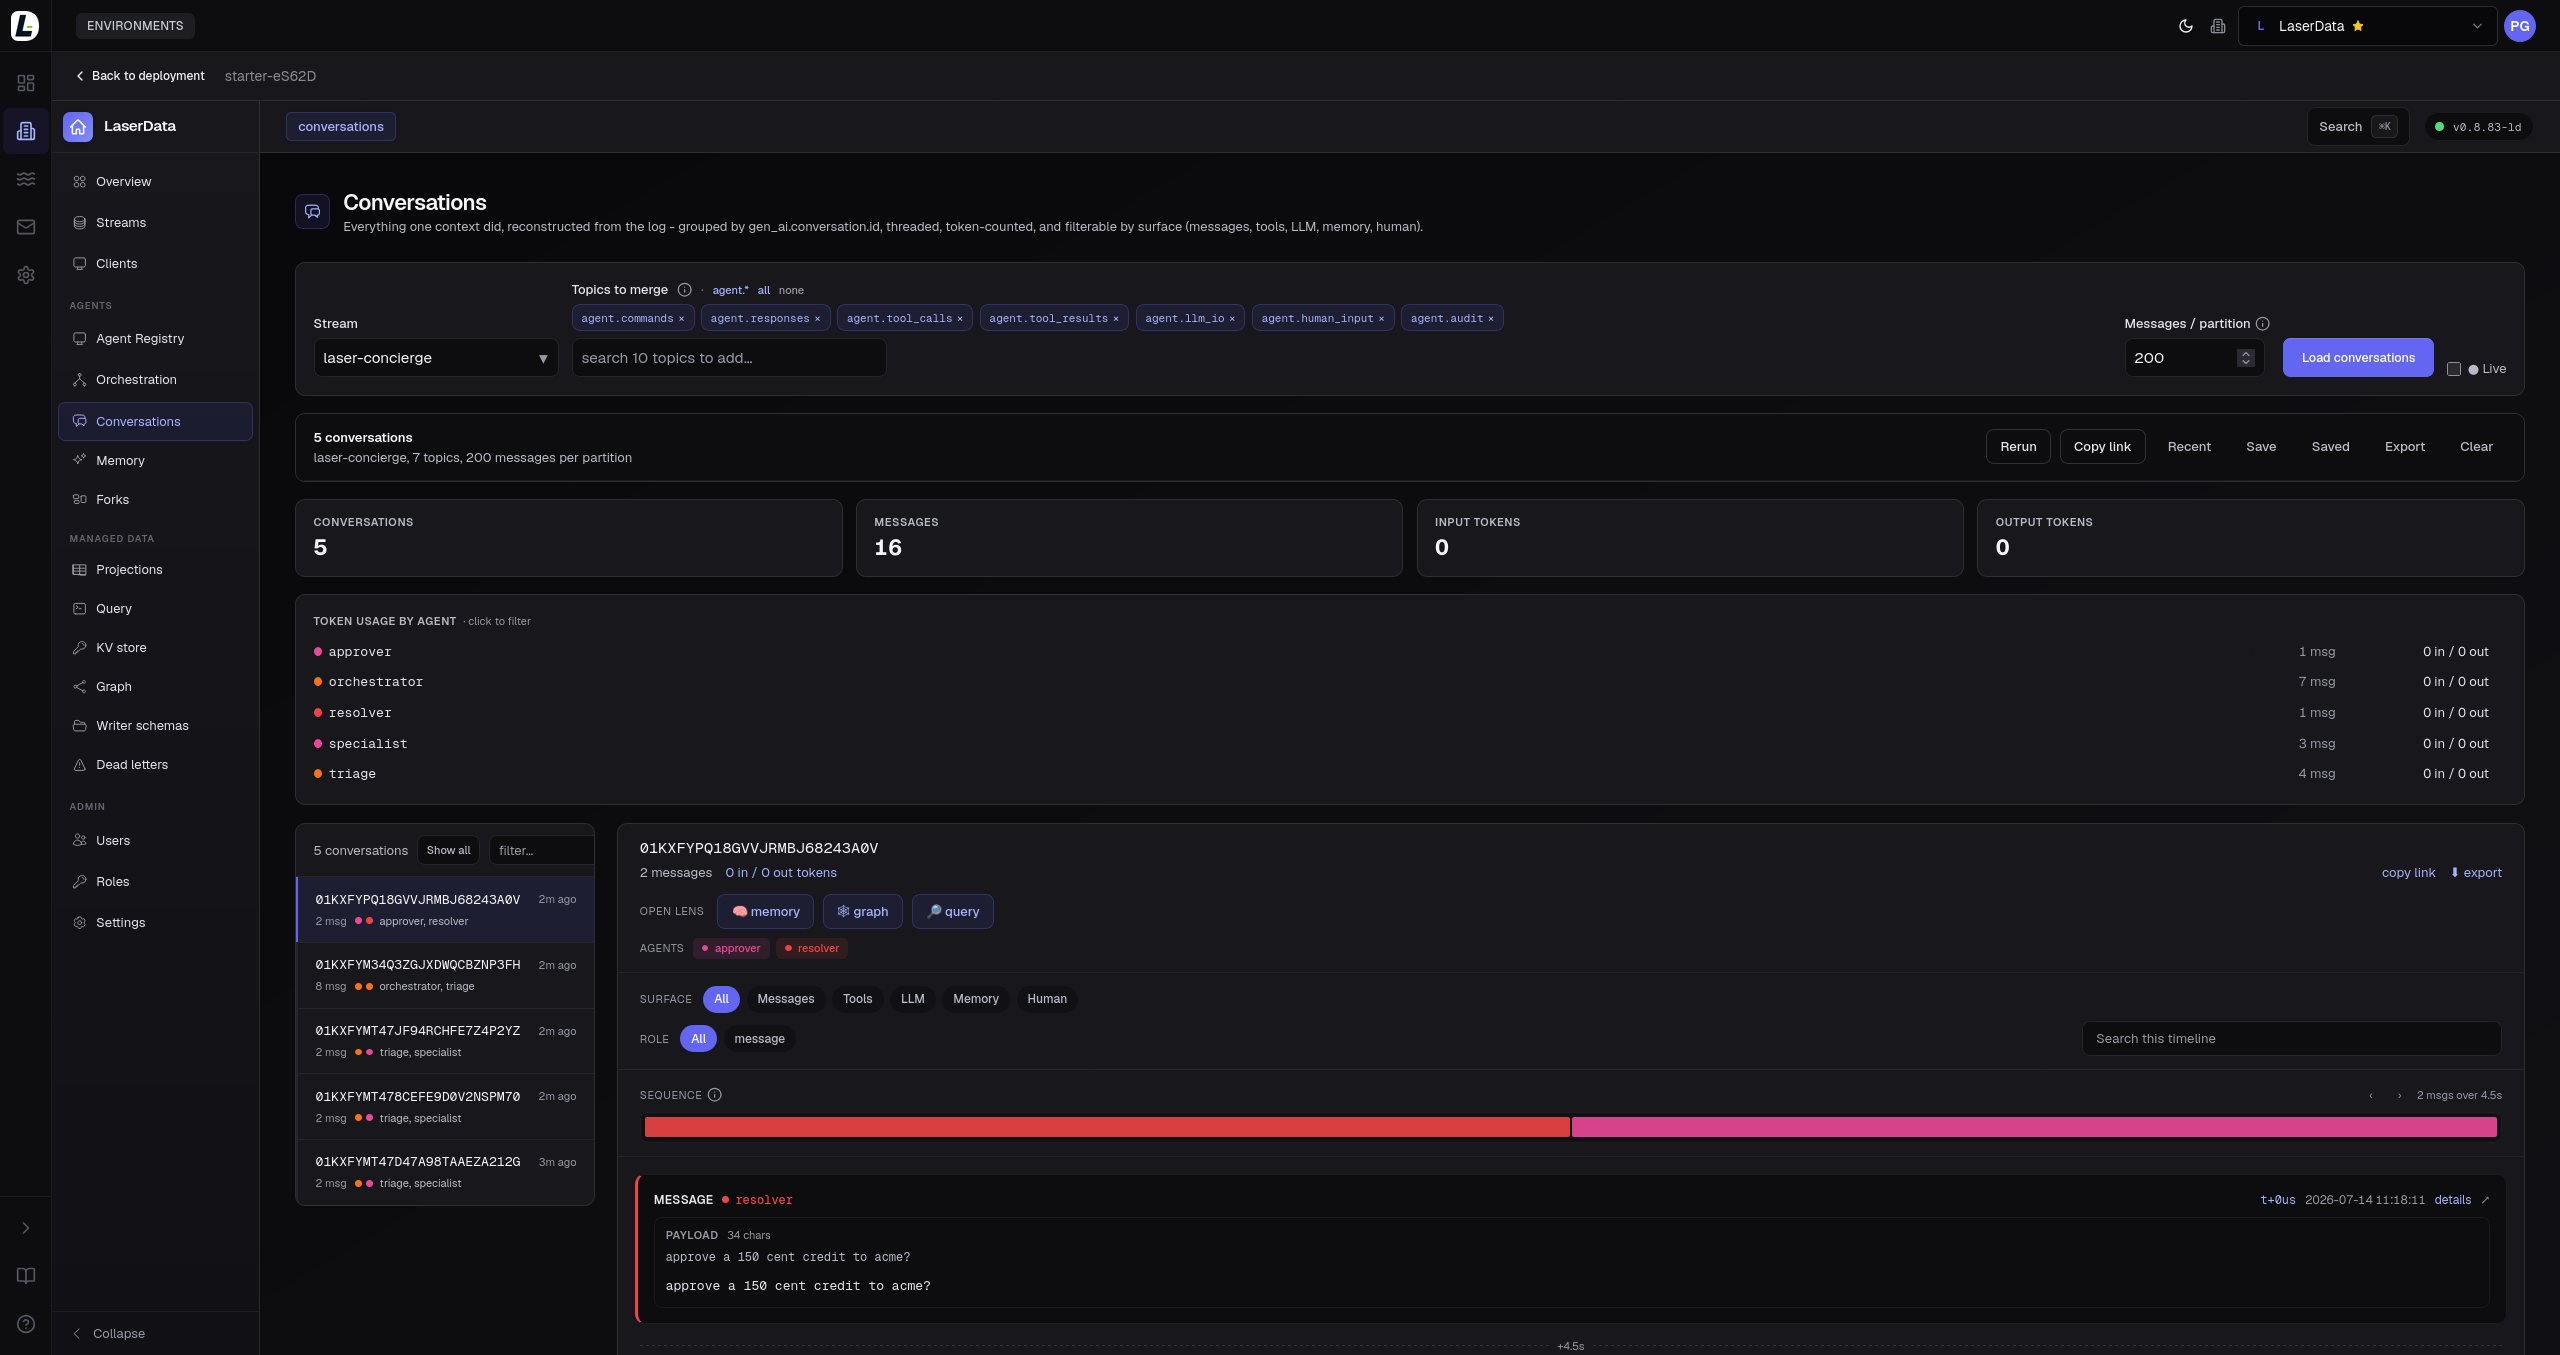The width and height of the screenshot is (2560, 1355).
Task: Toggle dark mode moon icon
Action: pyautogui.click(x=2186, y=26)
